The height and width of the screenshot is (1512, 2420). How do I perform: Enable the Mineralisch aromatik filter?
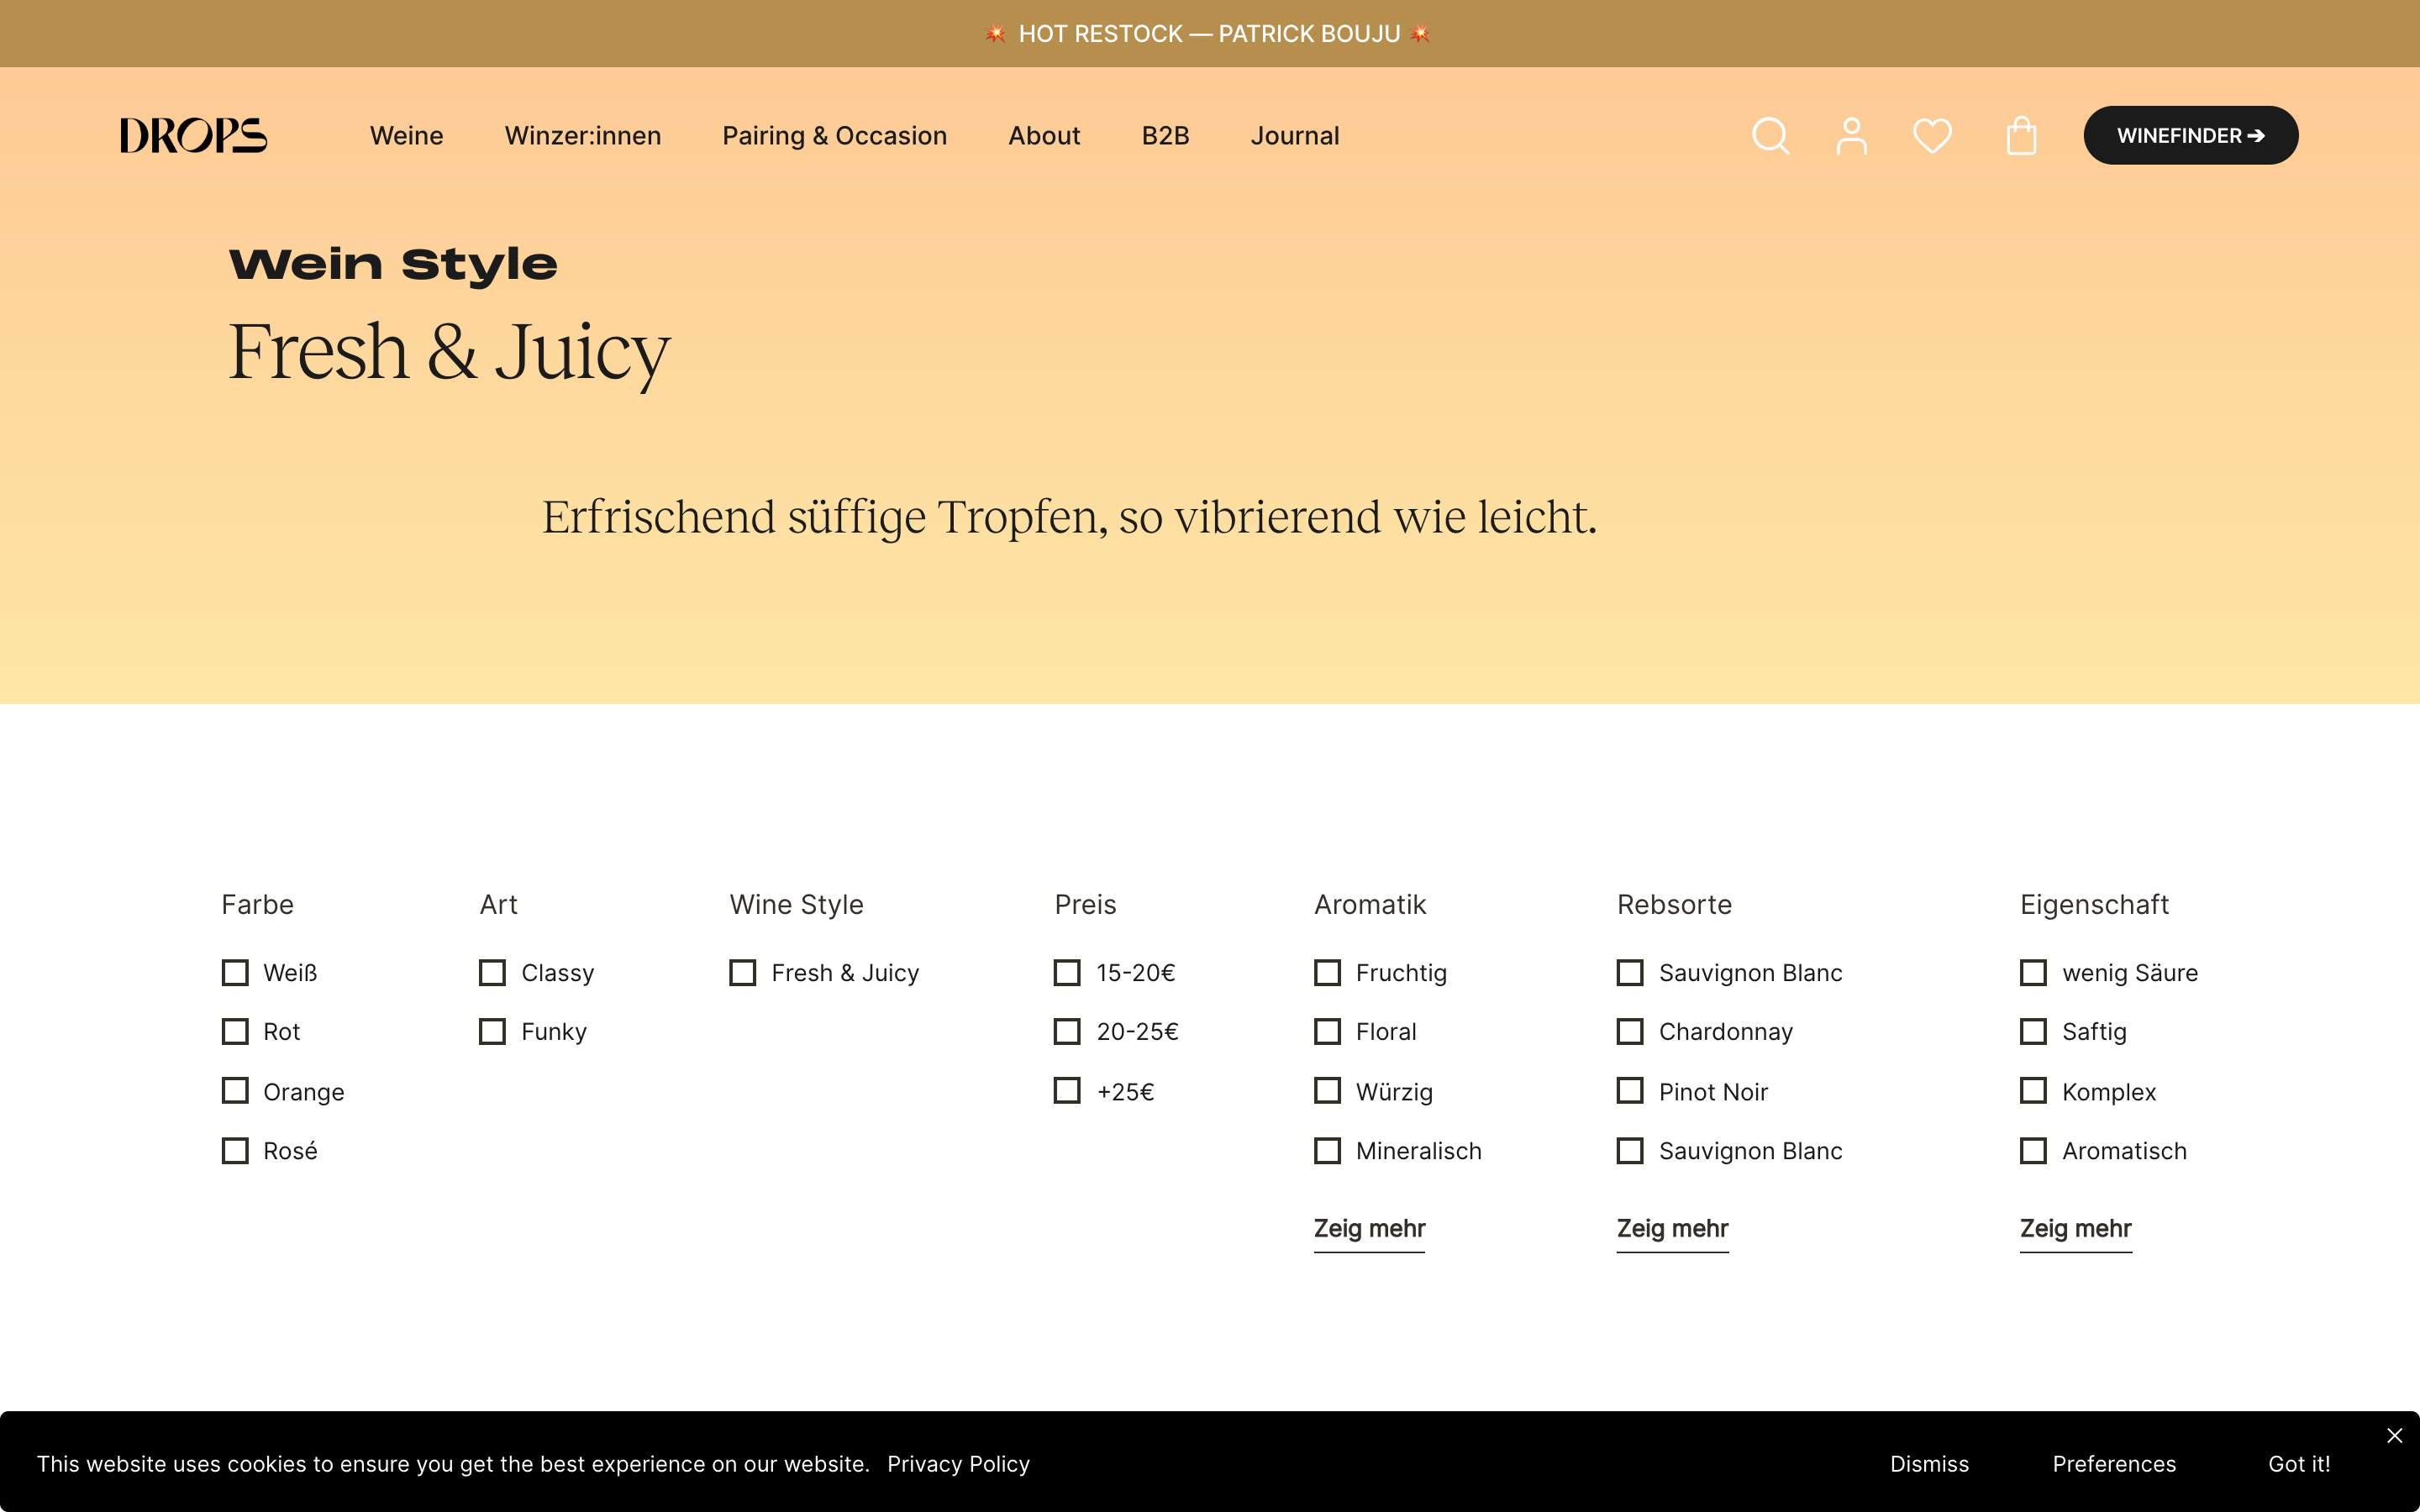pyautogui.click(x=1327, y=1150)
